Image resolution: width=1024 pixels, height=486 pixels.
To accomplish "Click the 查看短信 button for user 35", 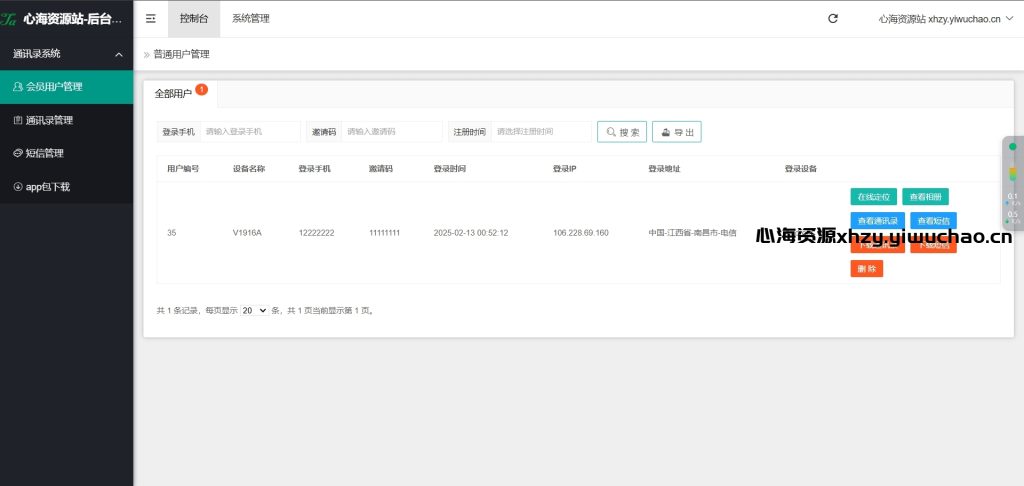I will pyautogui.click(x=933, y=221).
